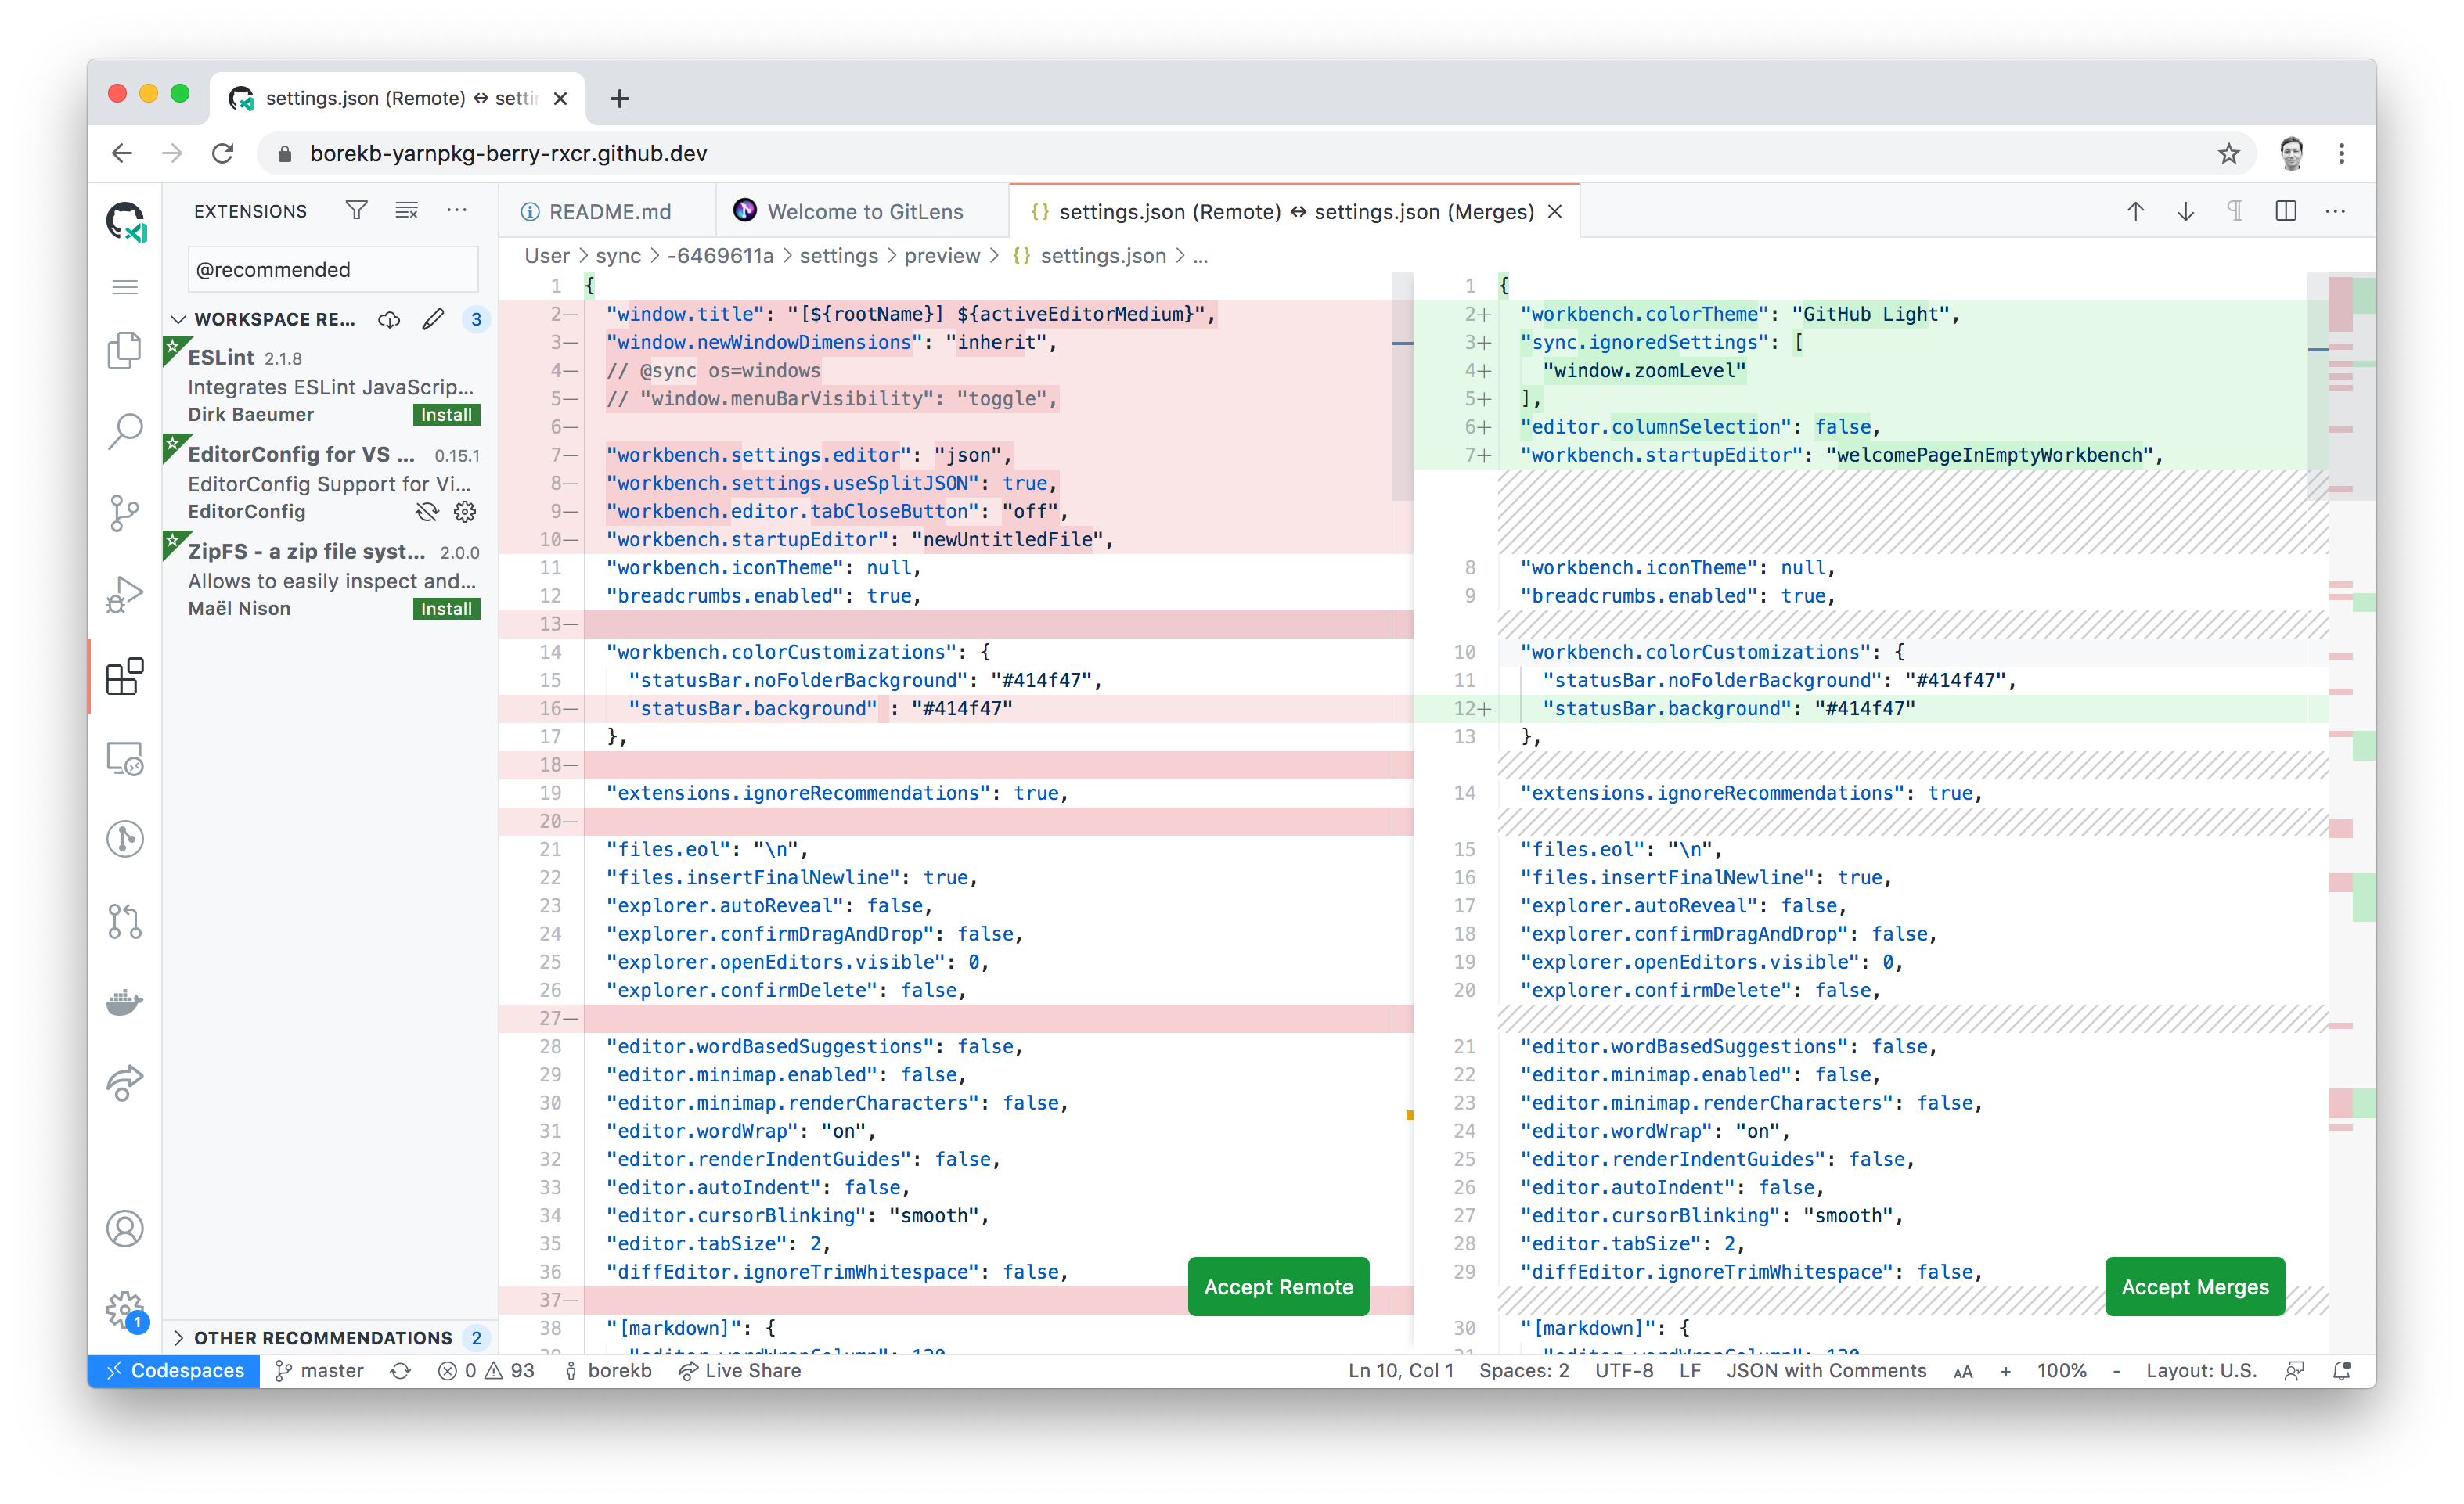Install workspace recommended extensions cloud icon
2464x1504 pixels.
tap(389, 319)
